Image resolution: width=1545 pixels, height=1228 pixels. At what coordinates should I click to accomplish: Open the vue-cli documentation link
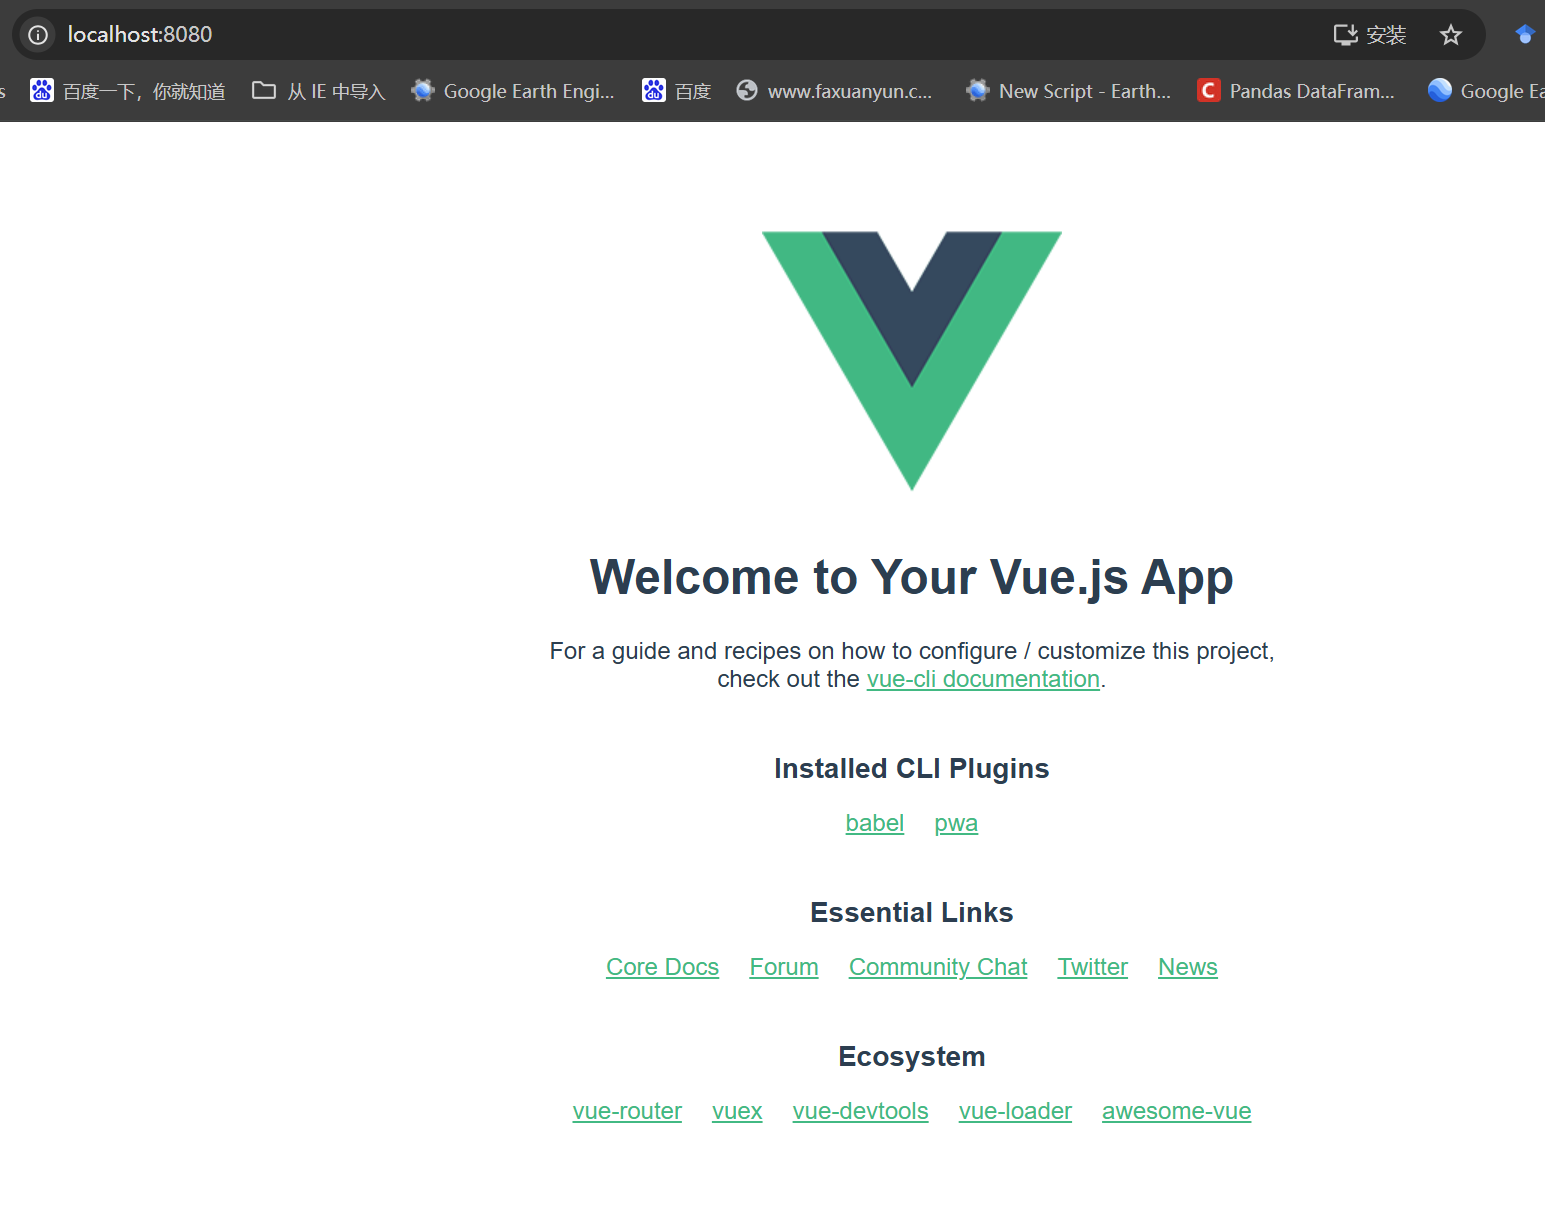click(983, 679)
